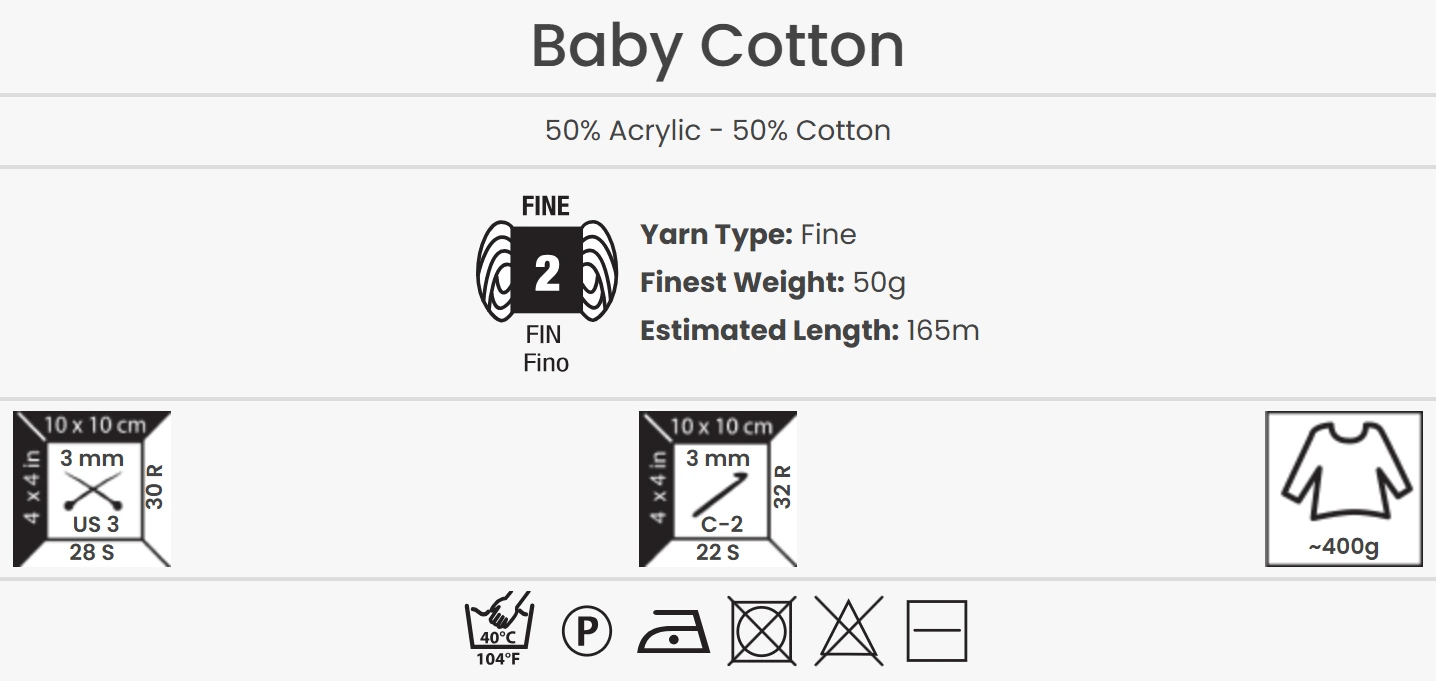
Task: Click the iron care symbol
Action: 673,632
